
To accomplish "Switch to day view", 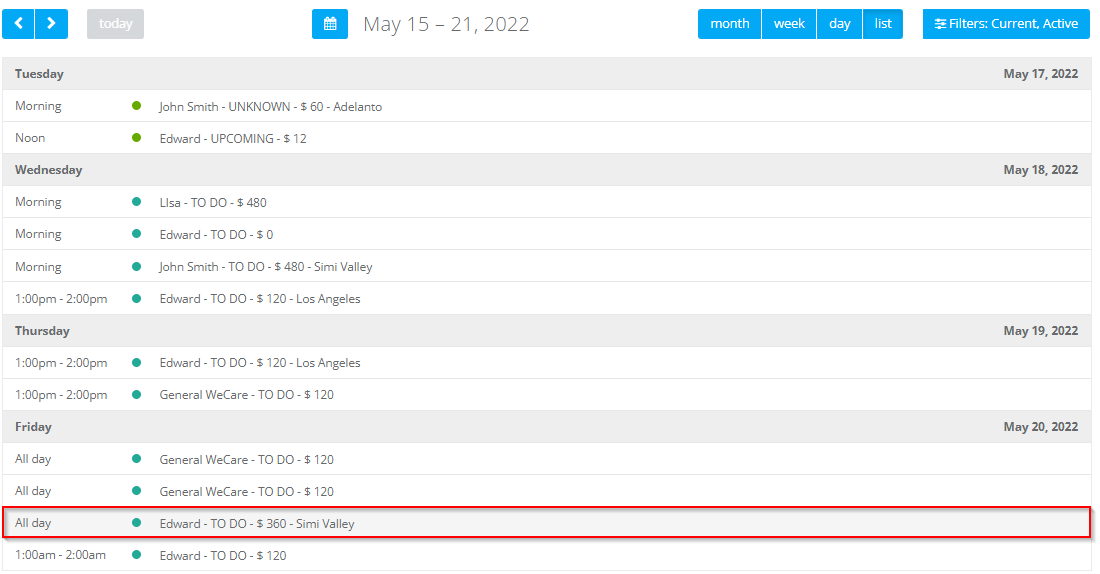I will (x=840, y=24).
